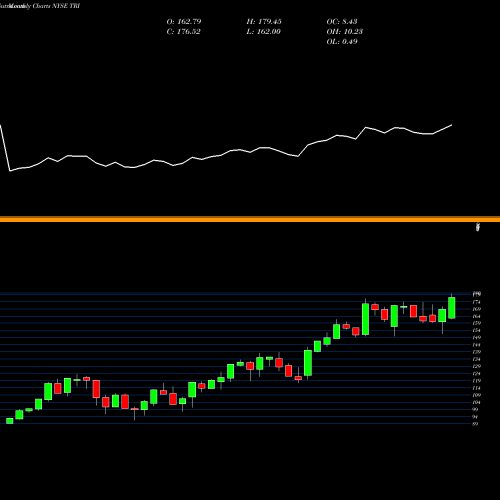Click the 129 price axis label

point(476,366)
